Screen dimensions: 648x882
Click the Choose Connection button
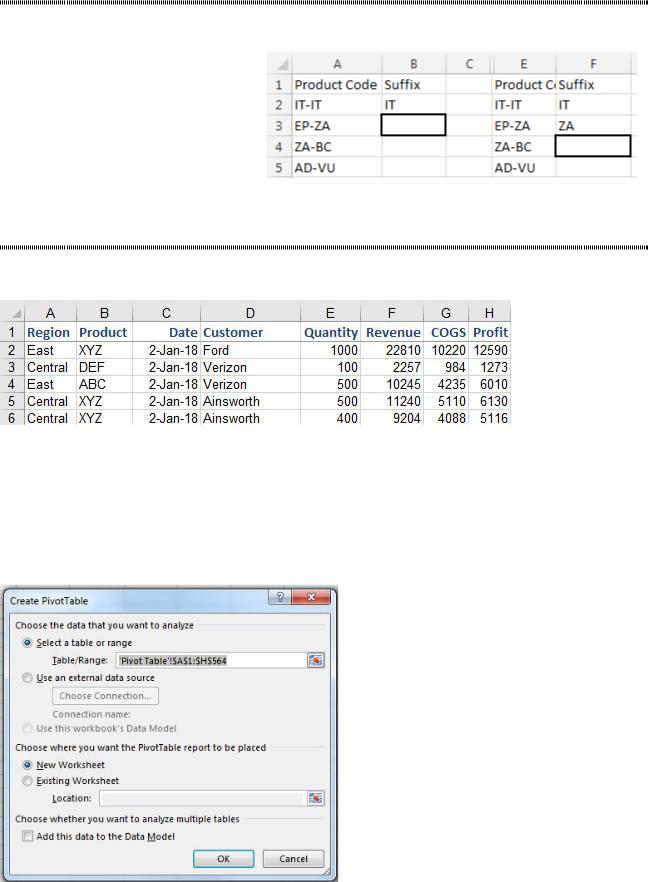pyautogui.click(x=105, y=696)
